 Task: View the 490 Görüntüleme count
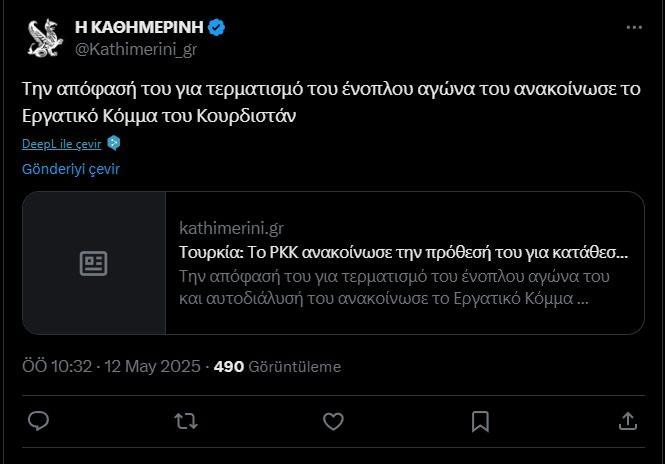(x=277, y=366)
